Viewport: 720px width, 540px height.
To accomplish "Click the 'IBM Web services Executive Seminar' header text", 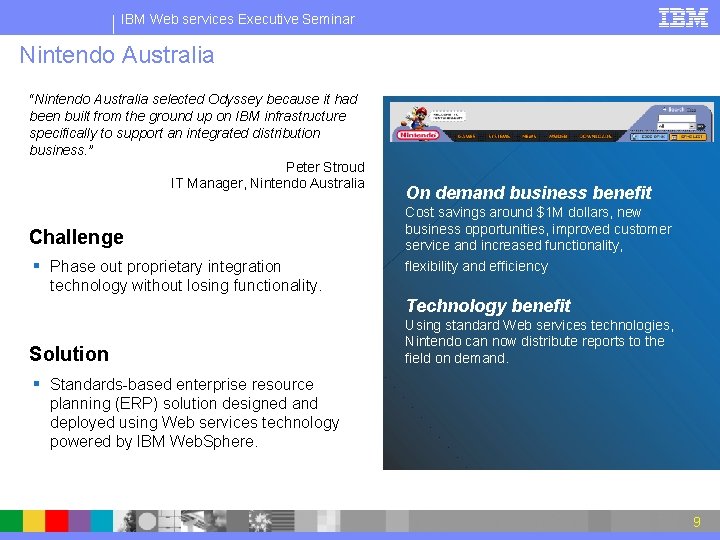I will click(238, 19).
